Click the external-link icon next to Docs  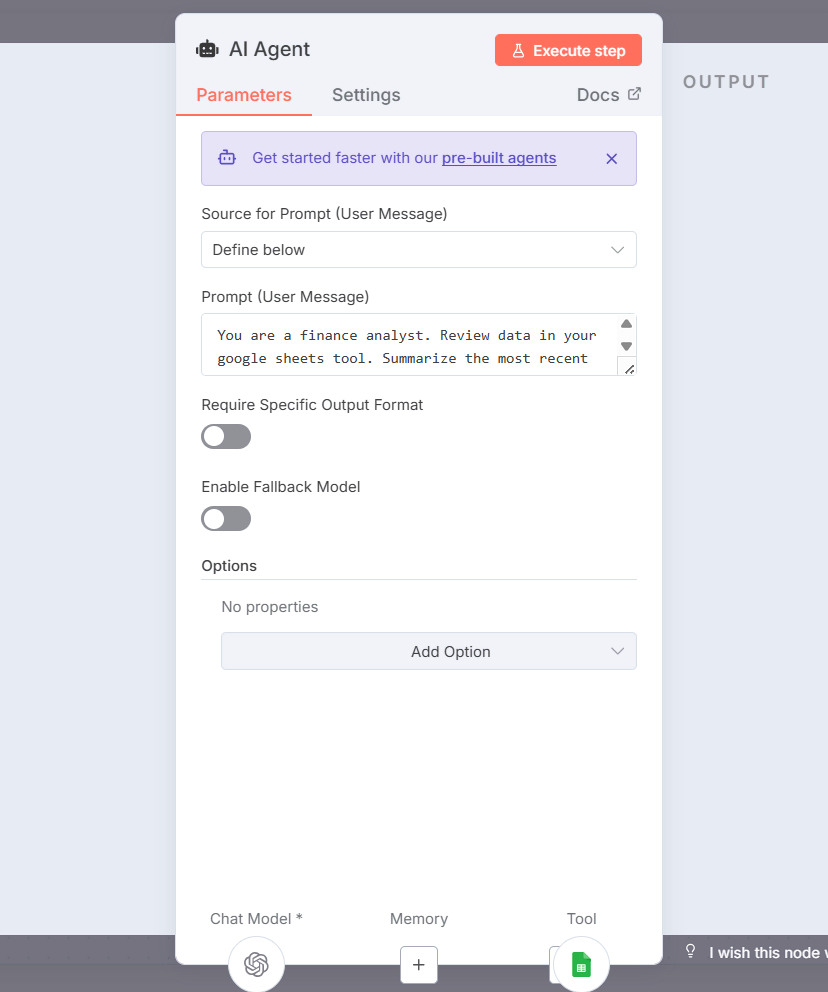point(634,93)
